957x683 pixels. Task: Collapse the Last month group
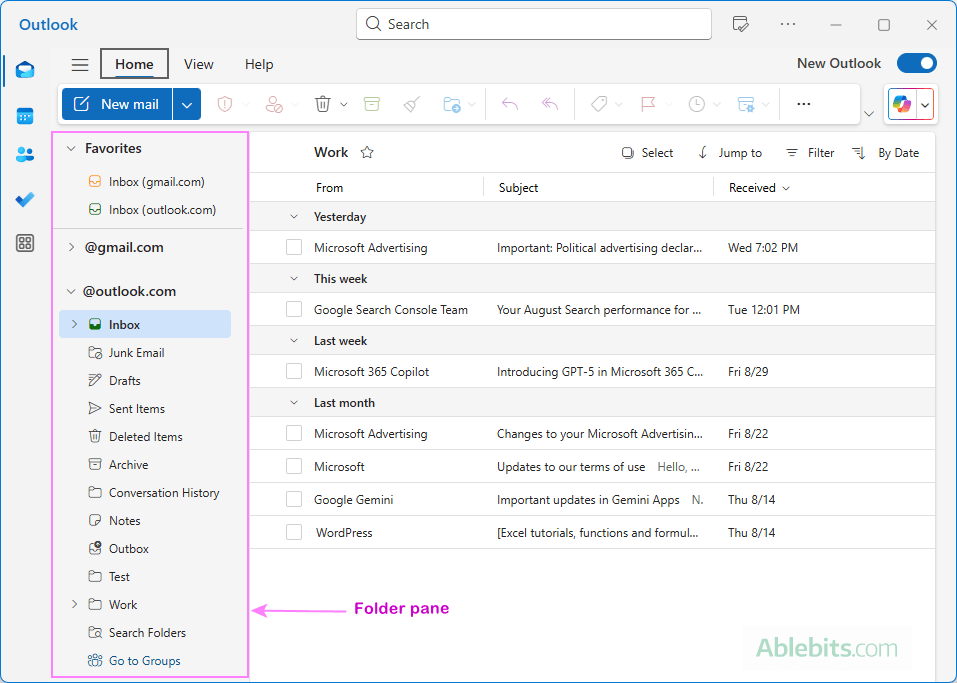[294, 403]
